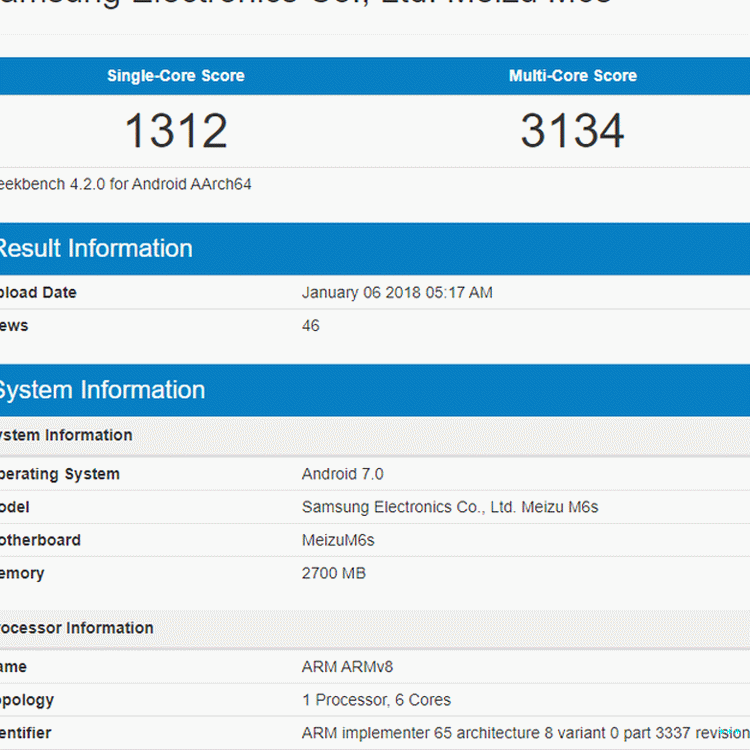This screenshot has width=750, height=750.
Task: Click the Motherboard row label
Action: tap(40, 540)
